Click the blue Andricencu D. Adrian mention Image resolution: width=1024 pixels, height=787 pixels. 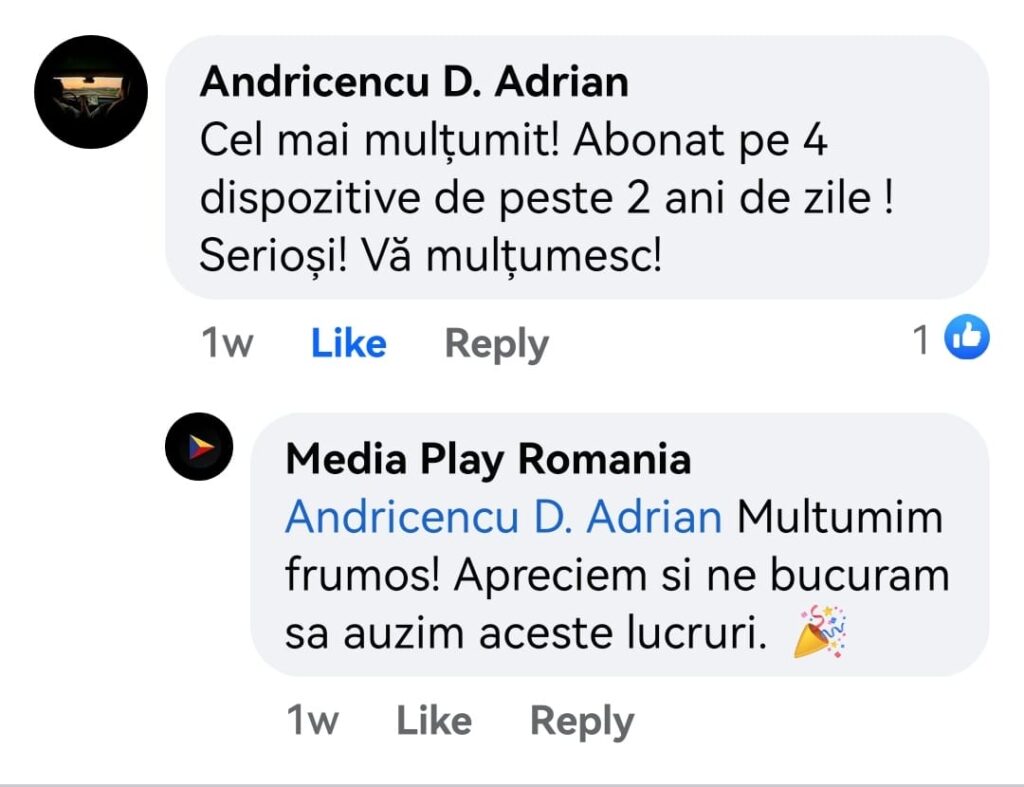coord(503,518)
